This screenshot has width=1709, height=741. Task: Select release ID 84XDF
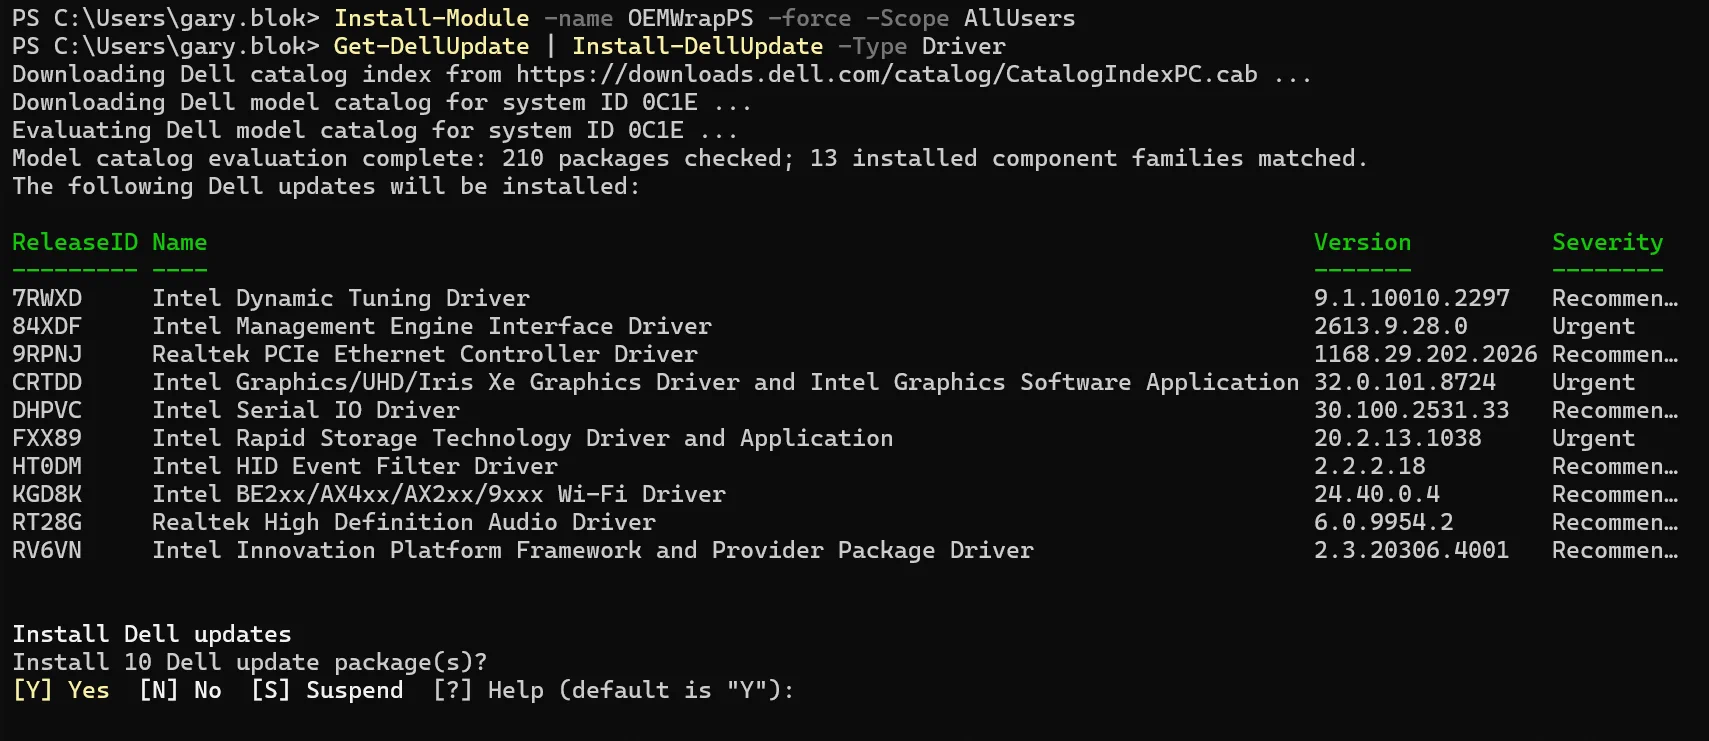click(47, 326)
